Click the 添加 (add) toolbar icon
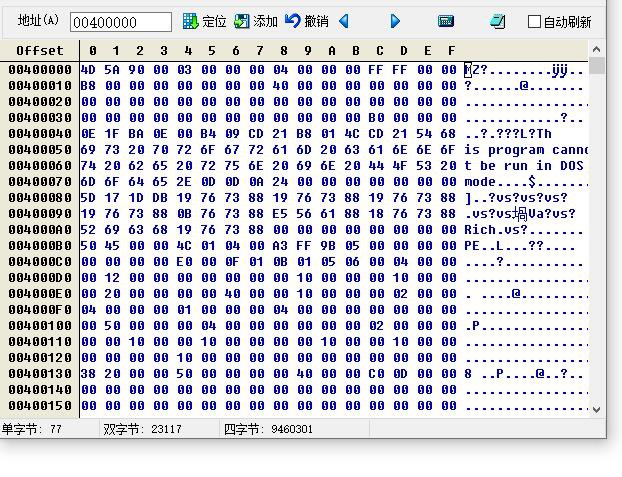 (241, 21)
